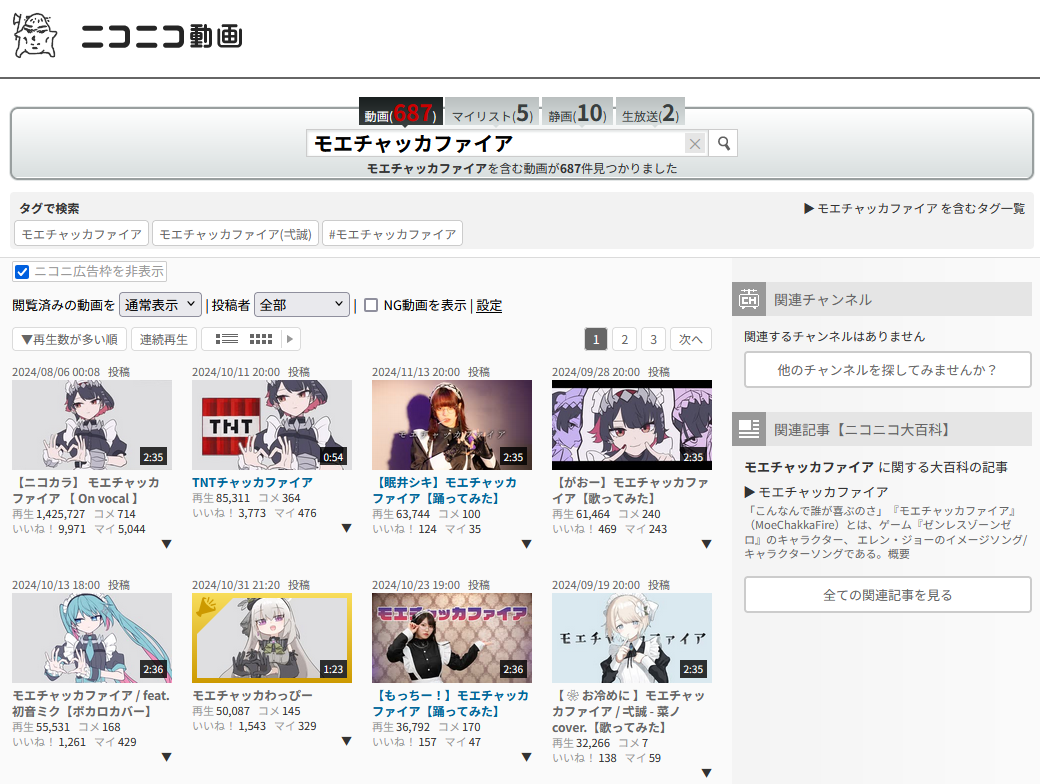Open the 通常表示 watched-videos dropdown
Viewport: 1040px width, 784px height.
(x=161, y=304)
